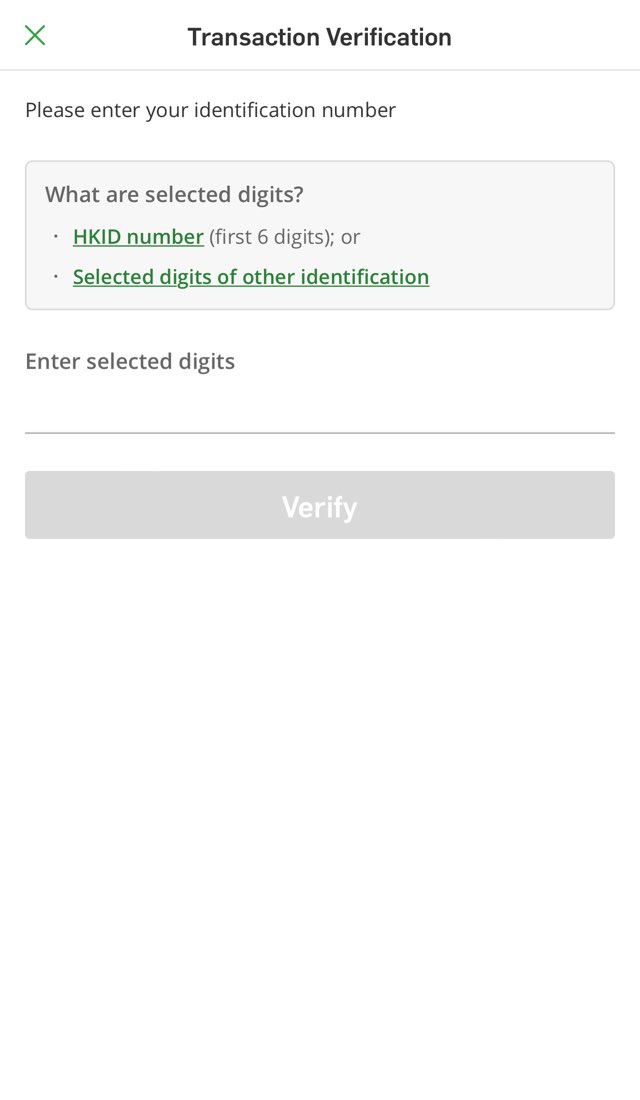This screenshot has width=640, height=1100.
Task: Click the word 'Enter' above the input
Action: [52, 361]
